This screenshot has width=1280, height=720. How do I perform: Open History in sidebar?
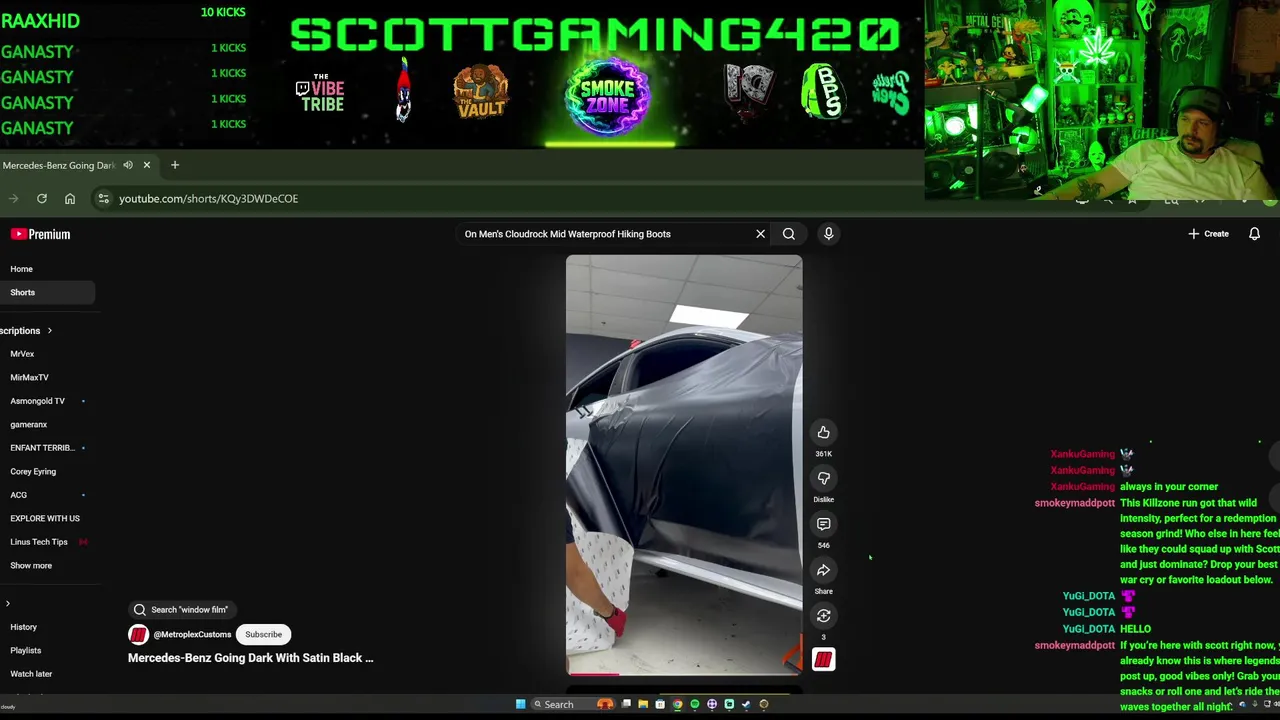(x=23, y=627)
